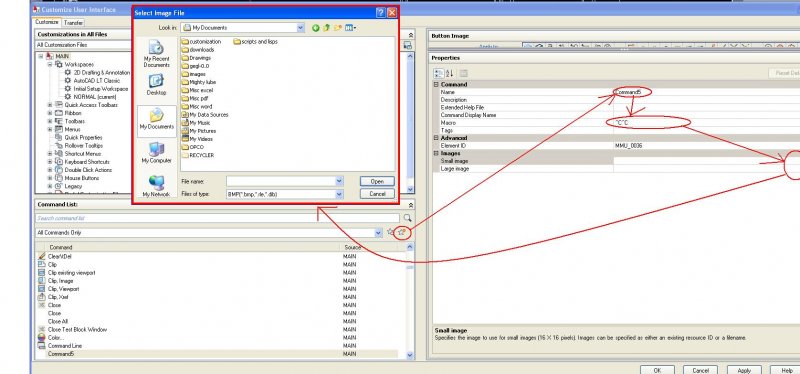This screenshot has height=374, width=800.
Task: Select the ClearVDel command in the list
Action: (x=59, y=257)
